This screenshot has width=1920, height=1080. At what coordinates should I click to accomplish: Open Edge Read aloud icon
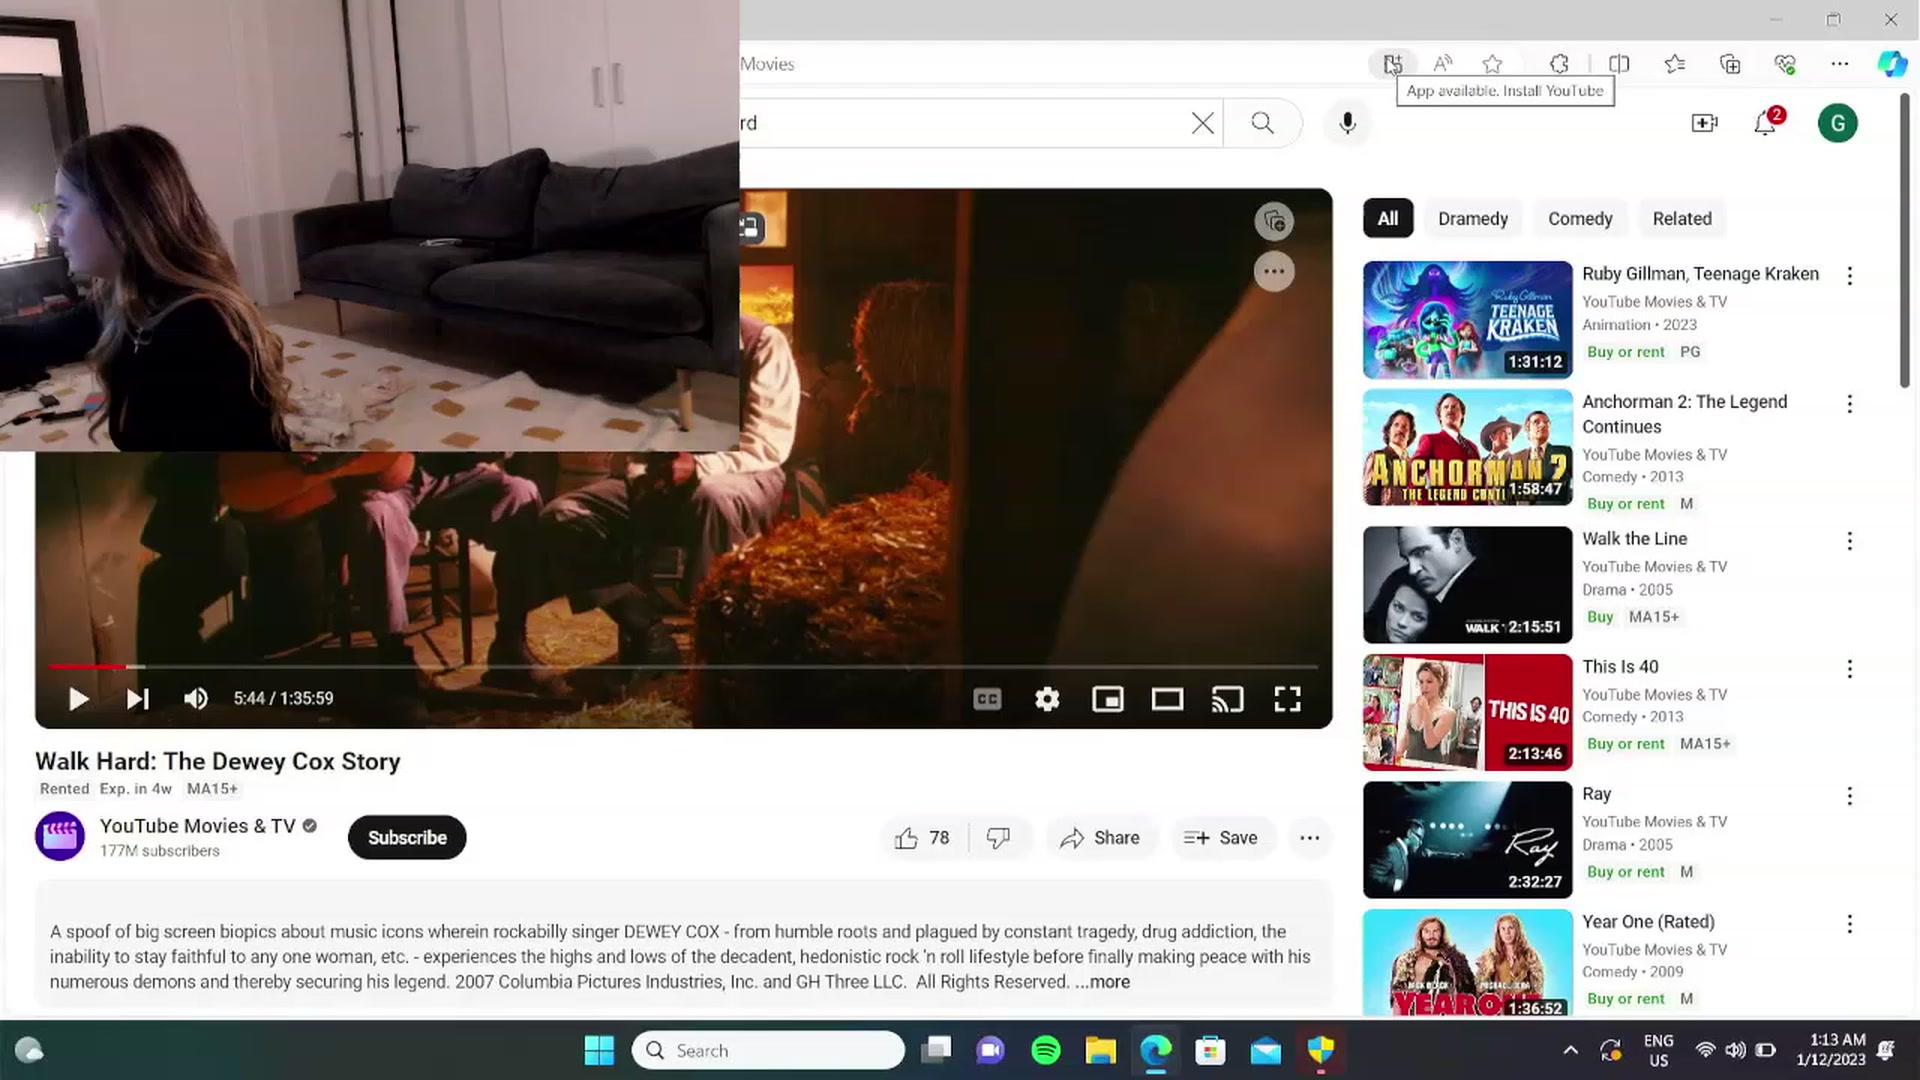click(x=1442, y=64)
